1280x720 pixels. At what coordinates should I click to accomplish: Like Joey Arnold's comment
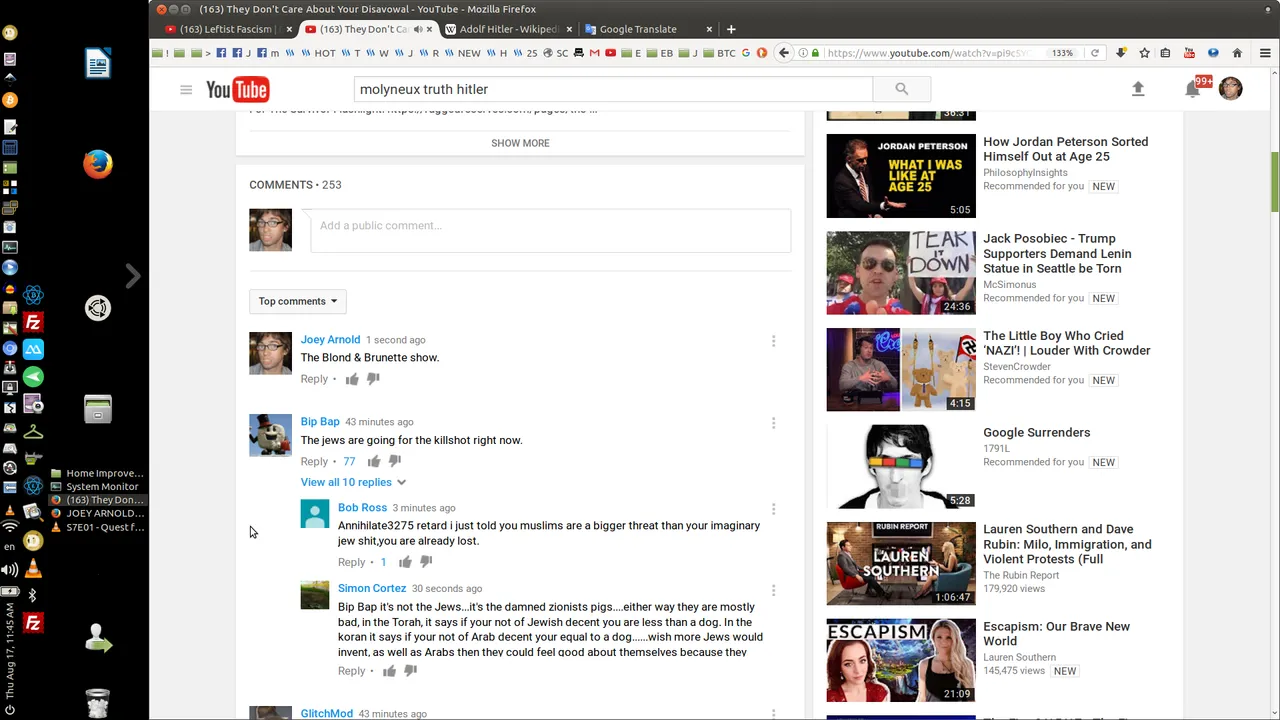coord(352,379)
